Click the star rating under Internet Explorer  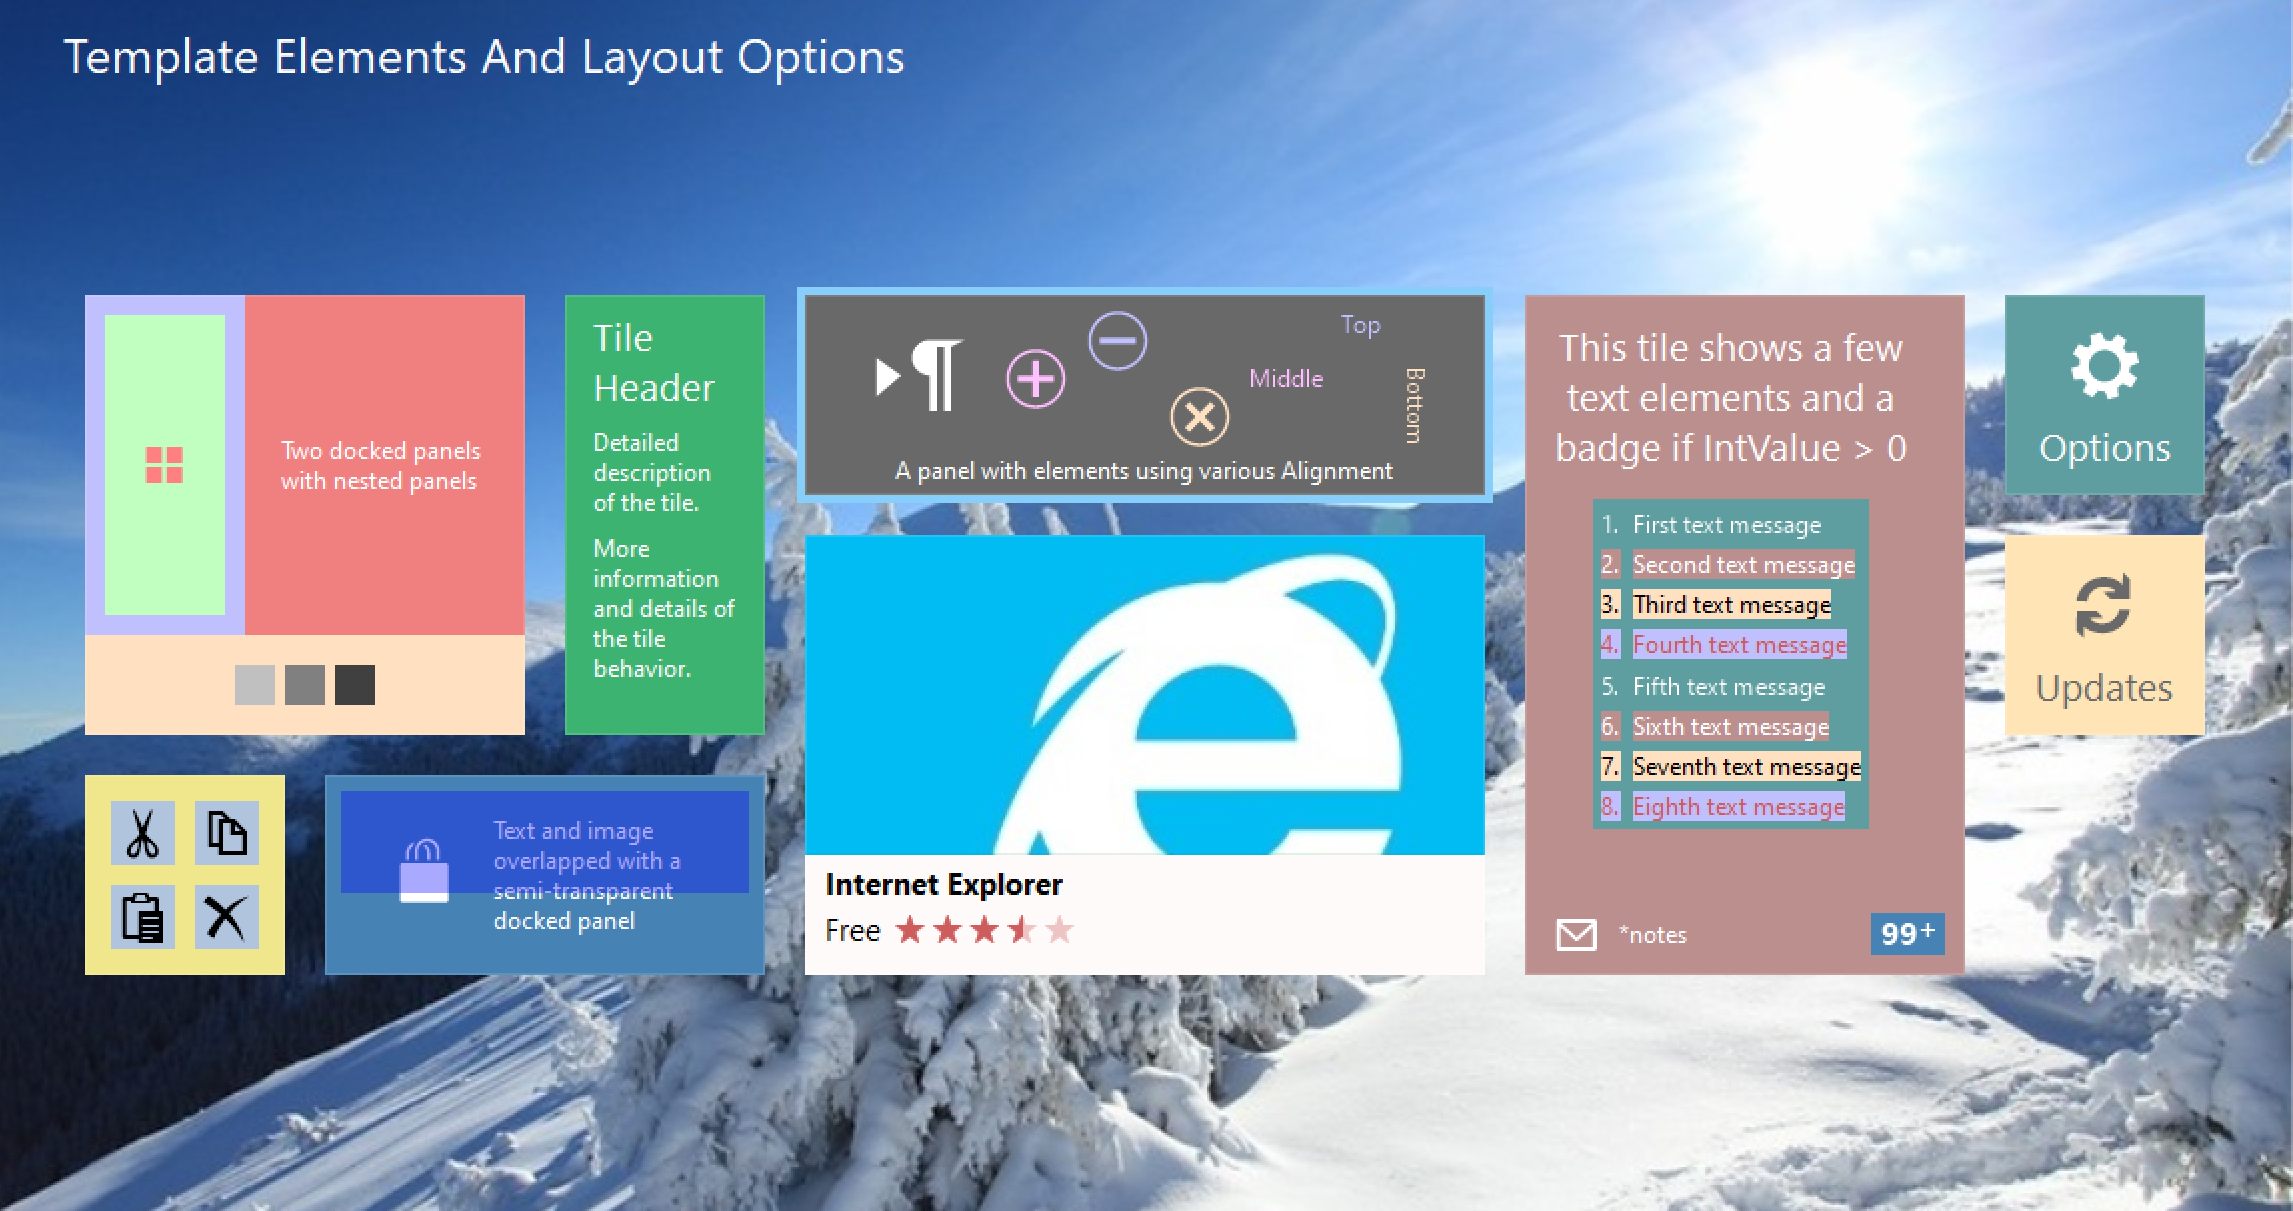click(x=985, y=930)
